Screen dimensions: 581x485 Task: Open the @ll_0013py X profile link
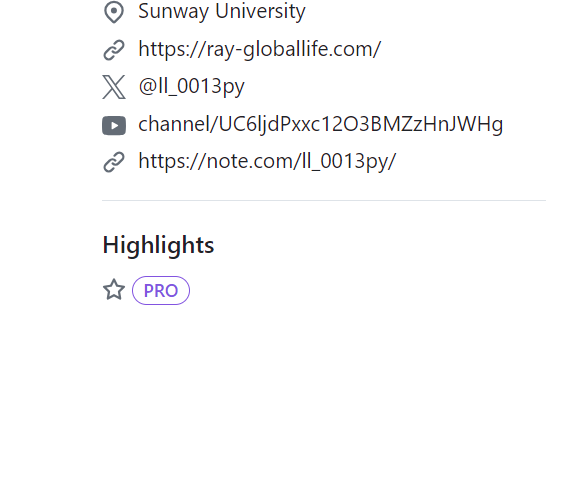click(191, 87)
